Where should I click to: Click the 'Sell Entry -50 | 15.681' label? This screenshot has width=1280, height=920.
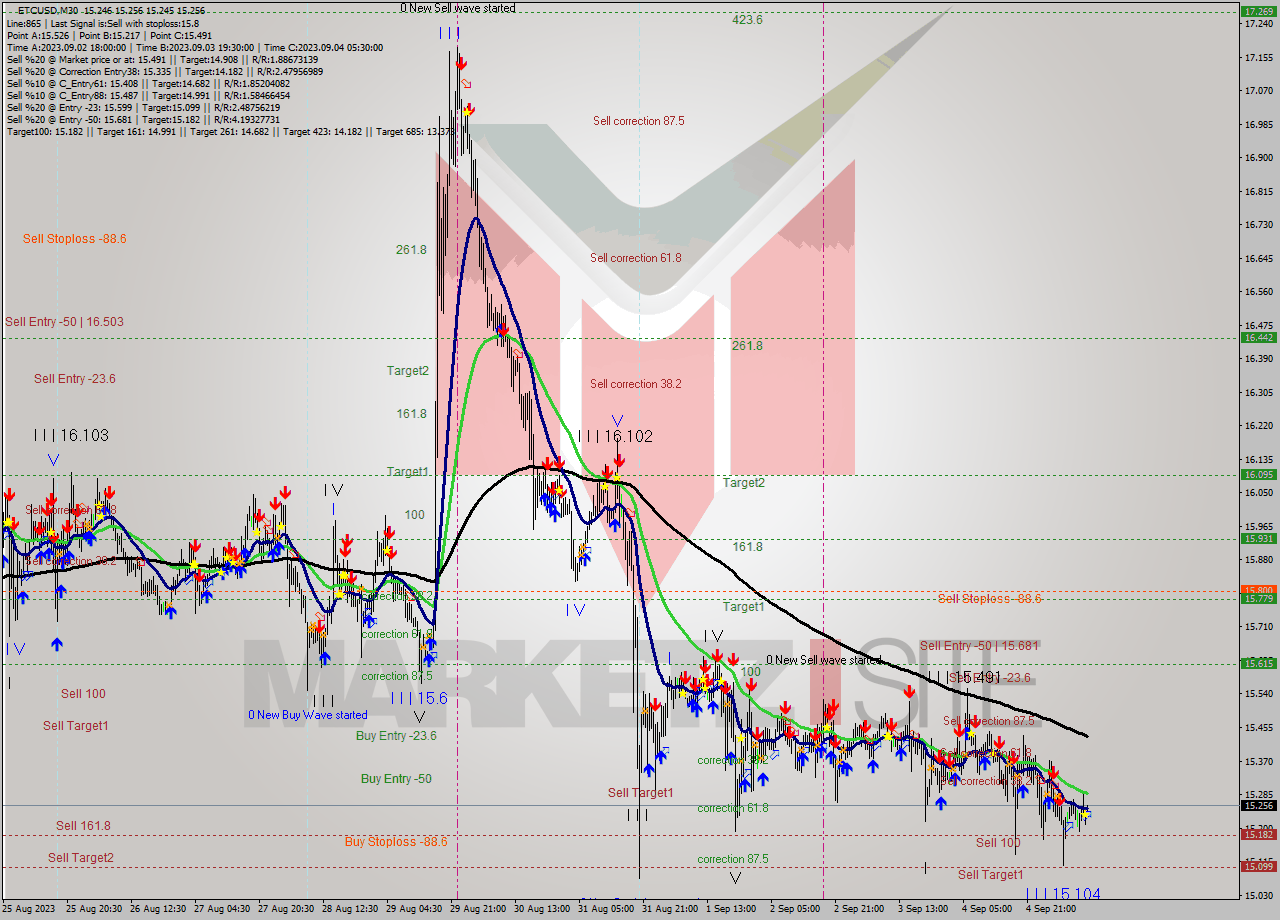(x=980, y=645)
